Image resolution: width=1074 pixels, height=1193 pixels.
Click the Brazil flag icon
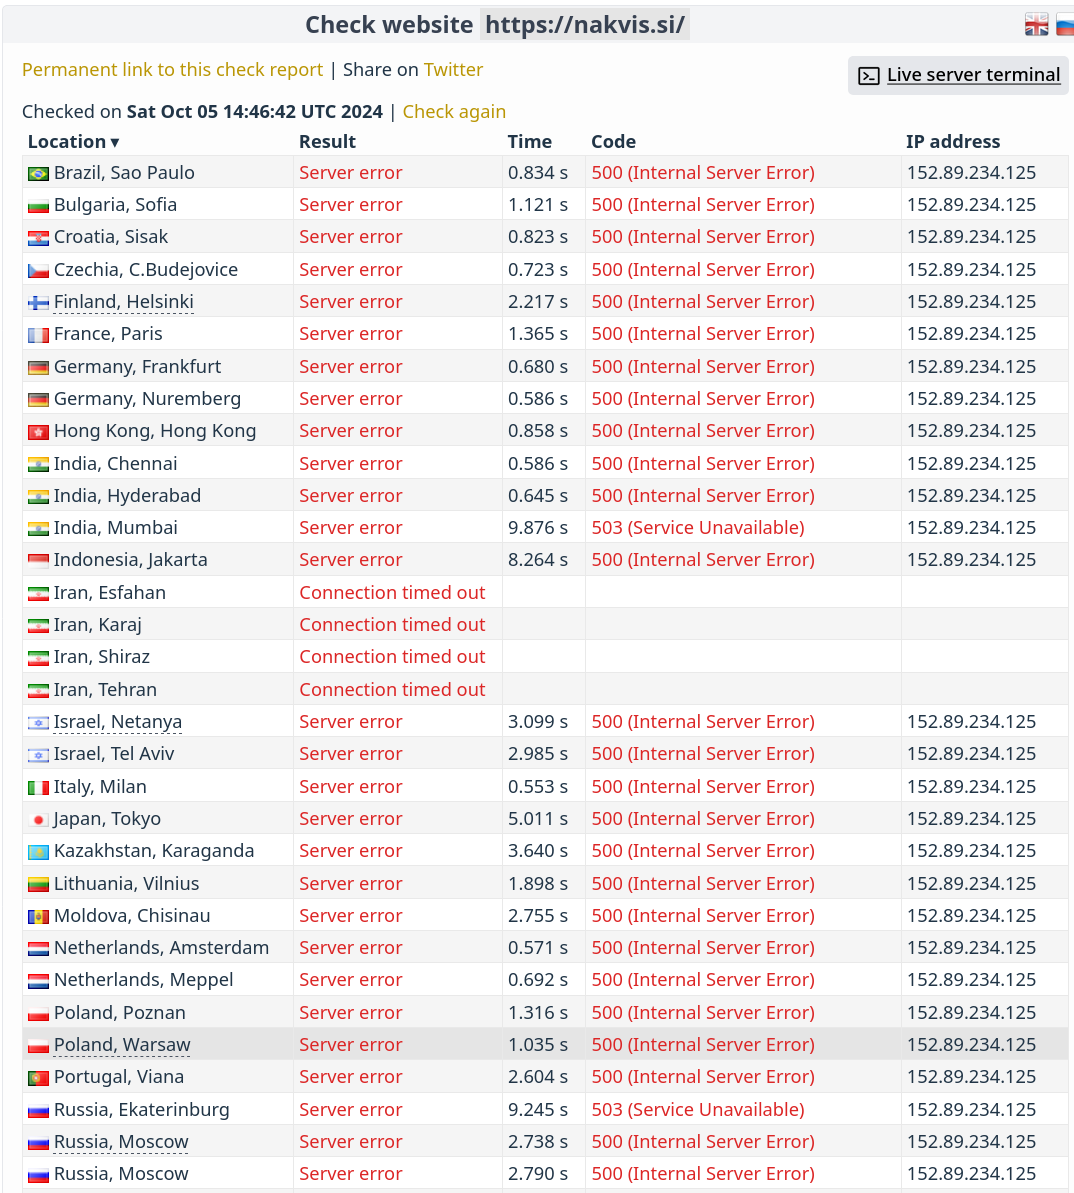(38, 174)
